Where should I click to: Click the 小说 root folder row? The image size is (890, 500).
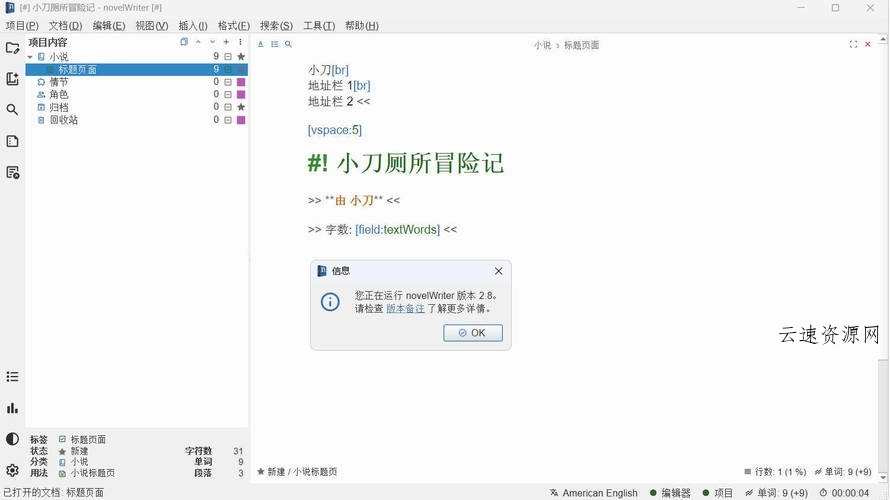tap(136, 57)
